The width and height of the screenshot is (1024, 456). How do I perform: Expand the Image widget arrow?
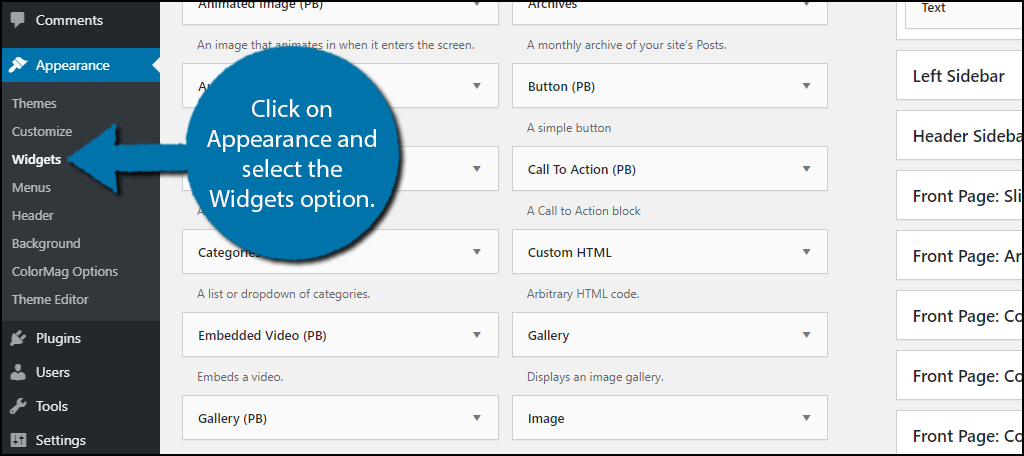(x=807, y=417)
